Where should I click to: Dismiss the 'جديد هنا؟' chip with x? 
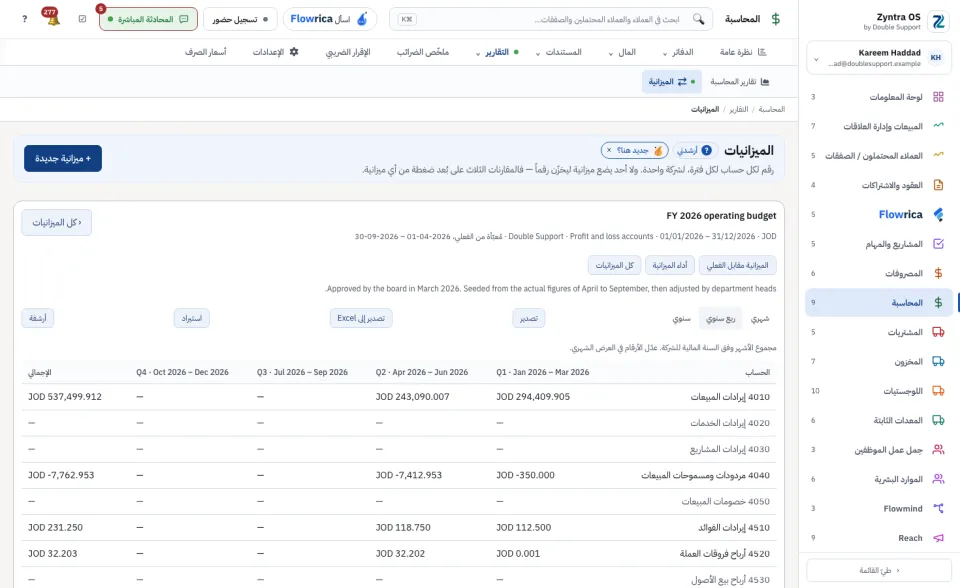point(609,150)
